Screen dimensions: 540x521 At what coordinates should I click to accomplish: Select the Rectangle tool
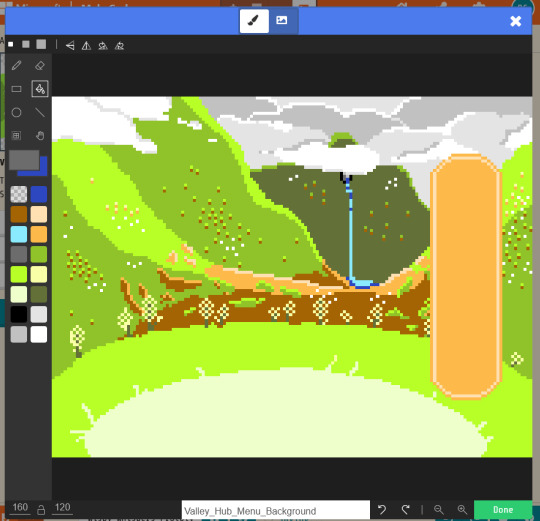17,89
